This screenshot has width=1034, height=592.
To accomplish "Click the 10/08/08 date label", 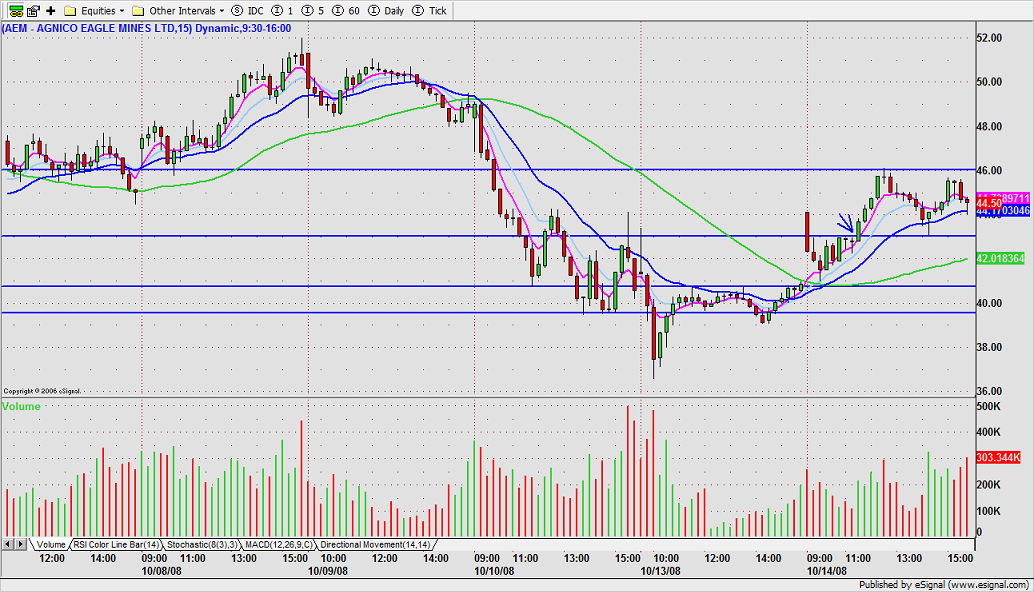I will [x=162, y=571].
